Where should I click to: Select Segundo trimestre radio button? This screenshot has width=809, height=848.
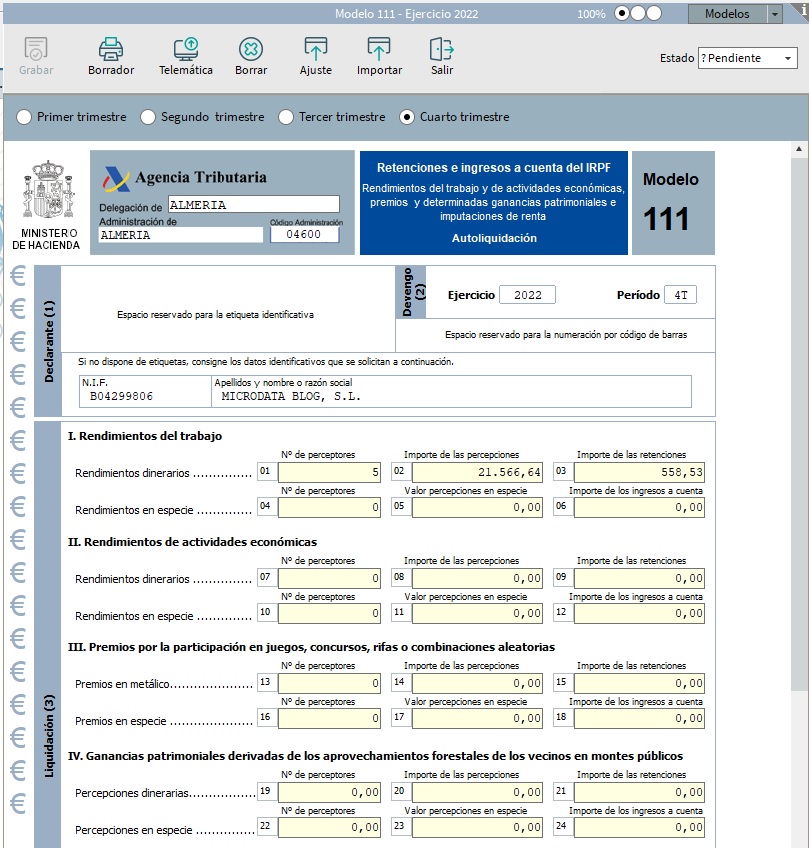pos(148,117)
